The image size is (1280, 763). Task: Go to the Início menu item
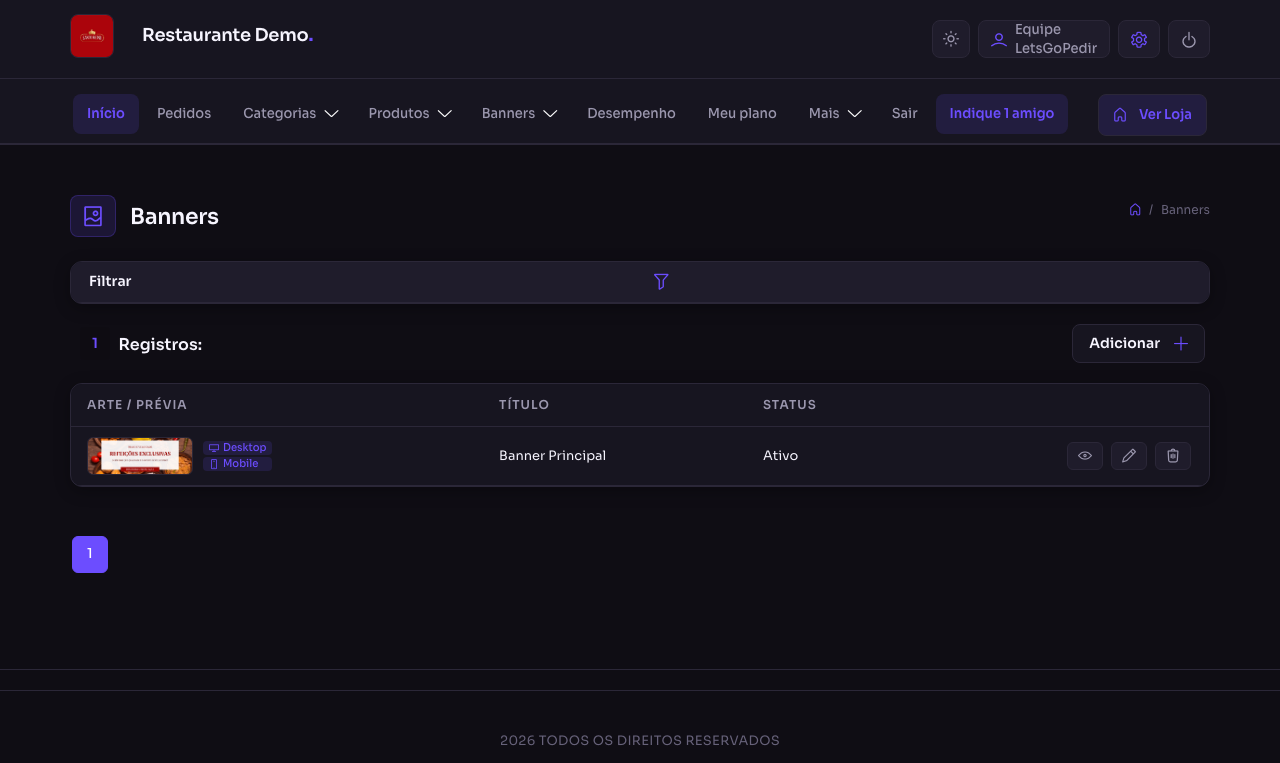tap(106, 114)
